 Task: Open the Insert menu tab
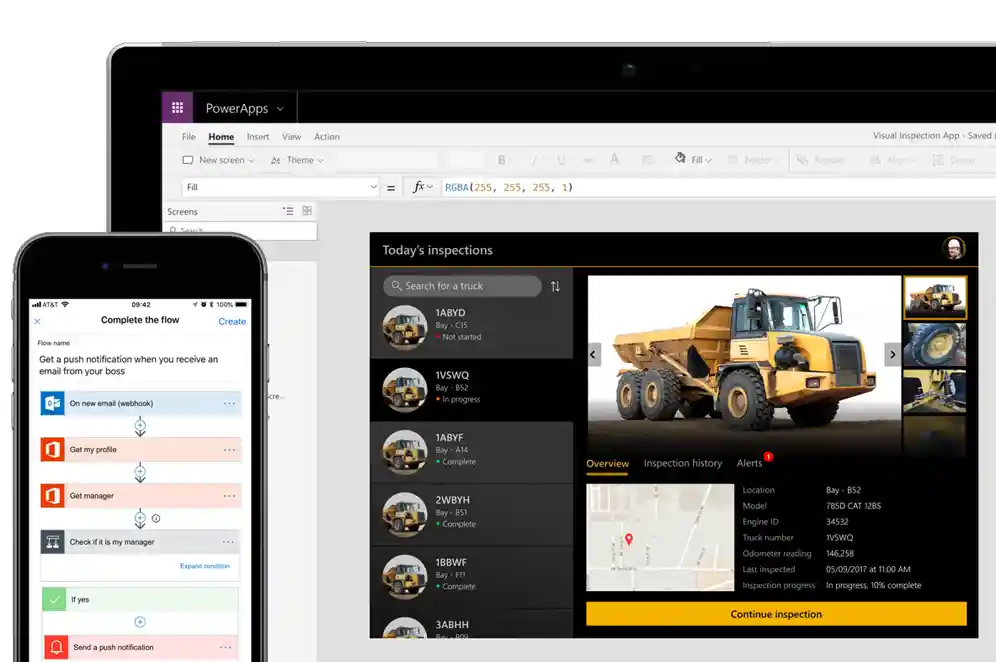[258, 137]
